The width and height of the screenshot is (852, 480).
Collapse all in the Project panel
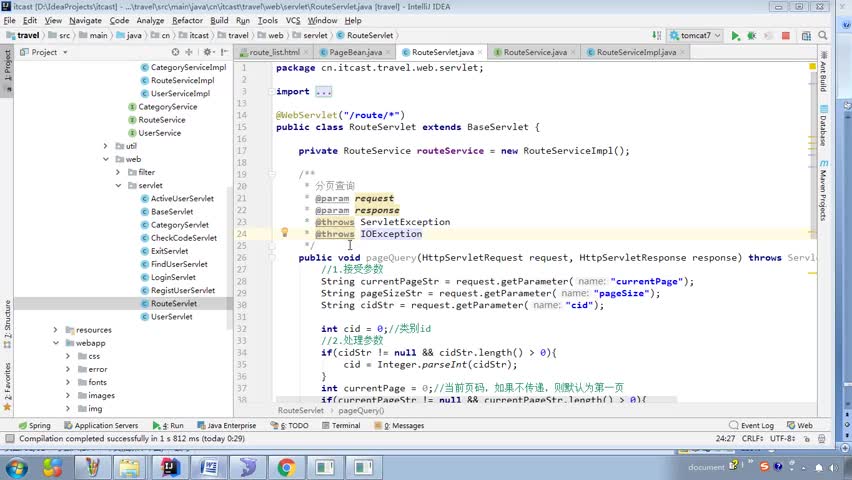189,52
